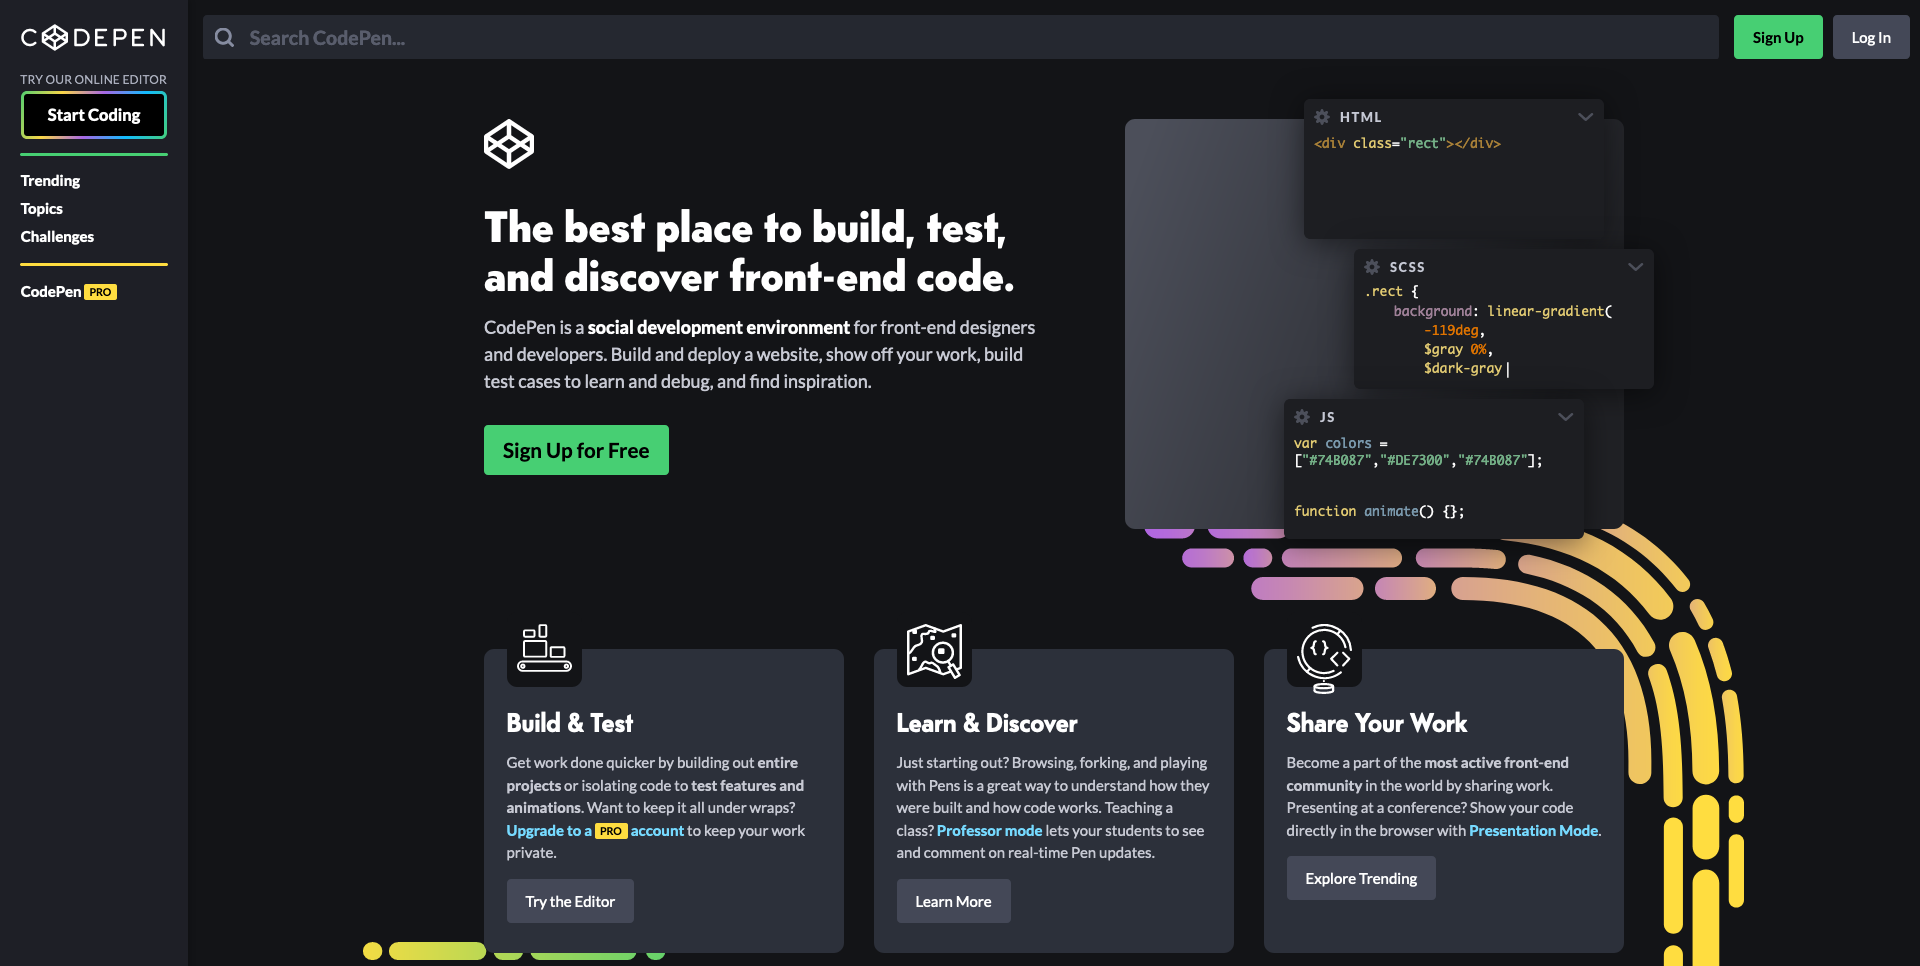
Task: Click the Build & Test conveyor icon
Action: pos(545,649)
